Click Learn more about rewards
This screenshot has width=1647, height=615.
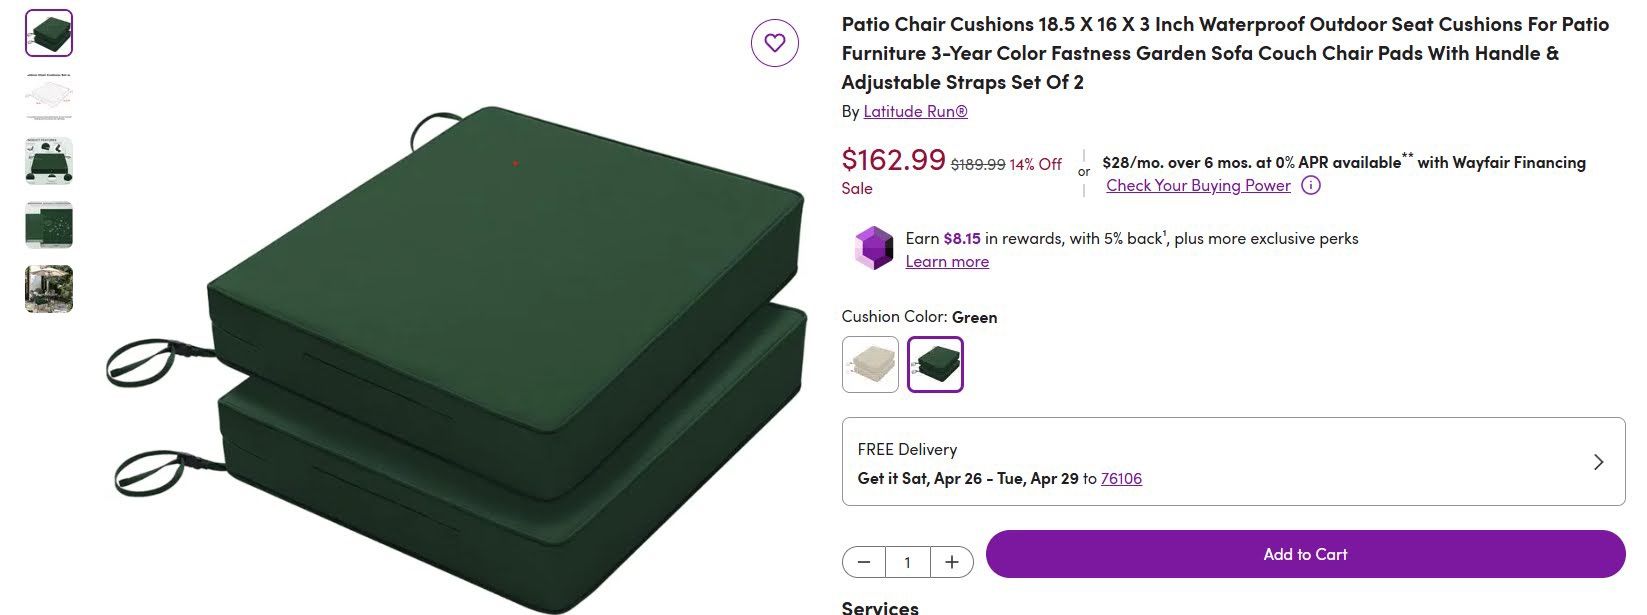946,261
